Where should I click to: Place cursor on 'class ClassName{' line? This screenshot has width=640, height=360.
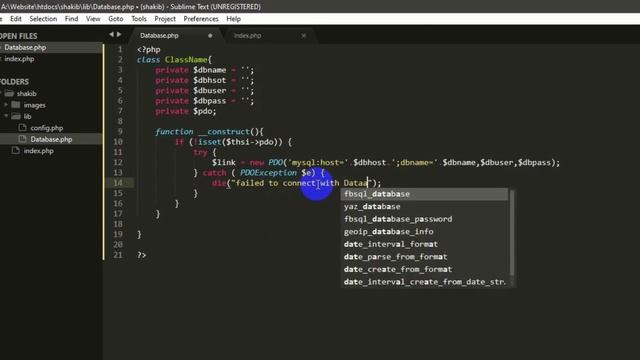(x=174, y=60)
